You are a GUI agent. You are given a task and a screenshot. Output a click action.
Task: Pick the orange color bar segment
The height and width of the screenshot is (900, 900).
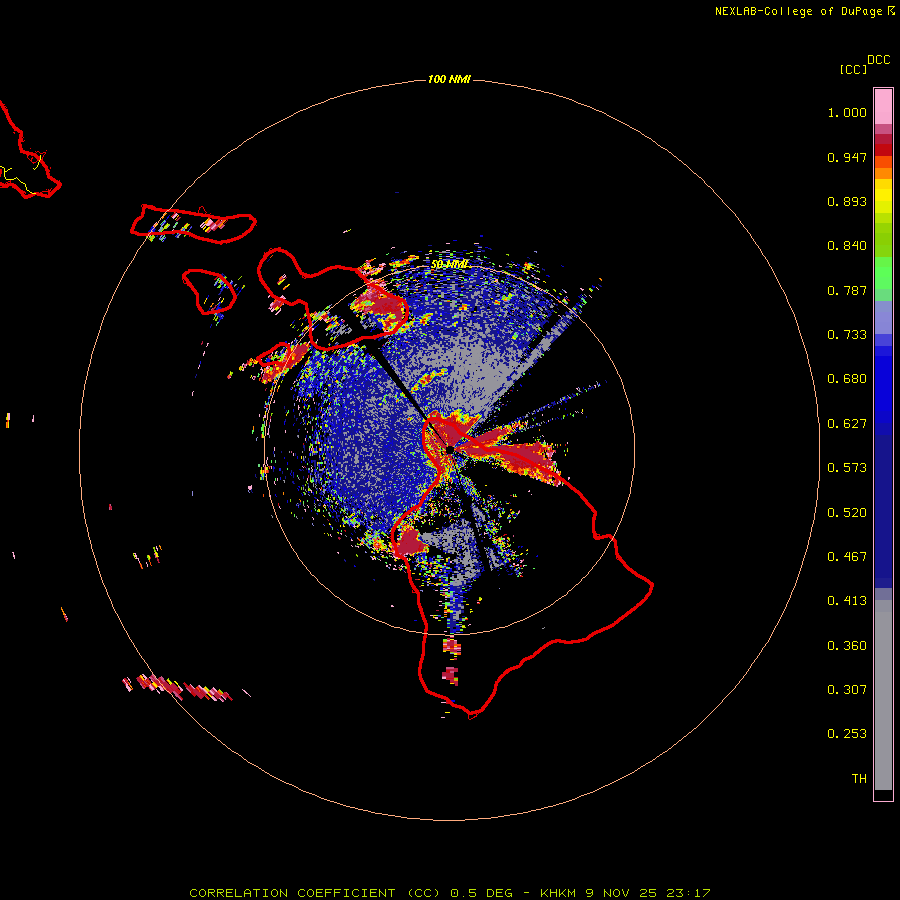click(883, 173)
